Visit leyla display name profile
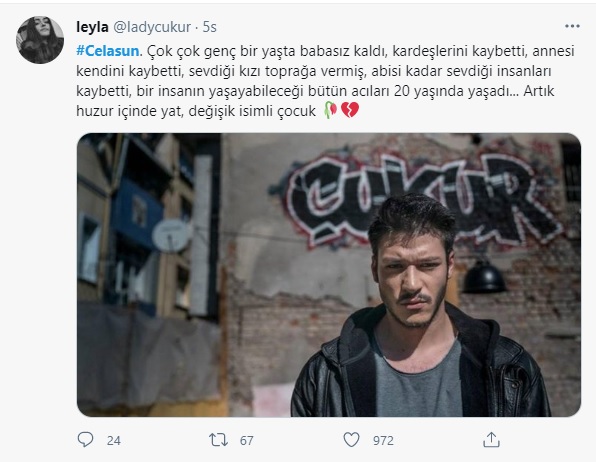 [92, 27]
